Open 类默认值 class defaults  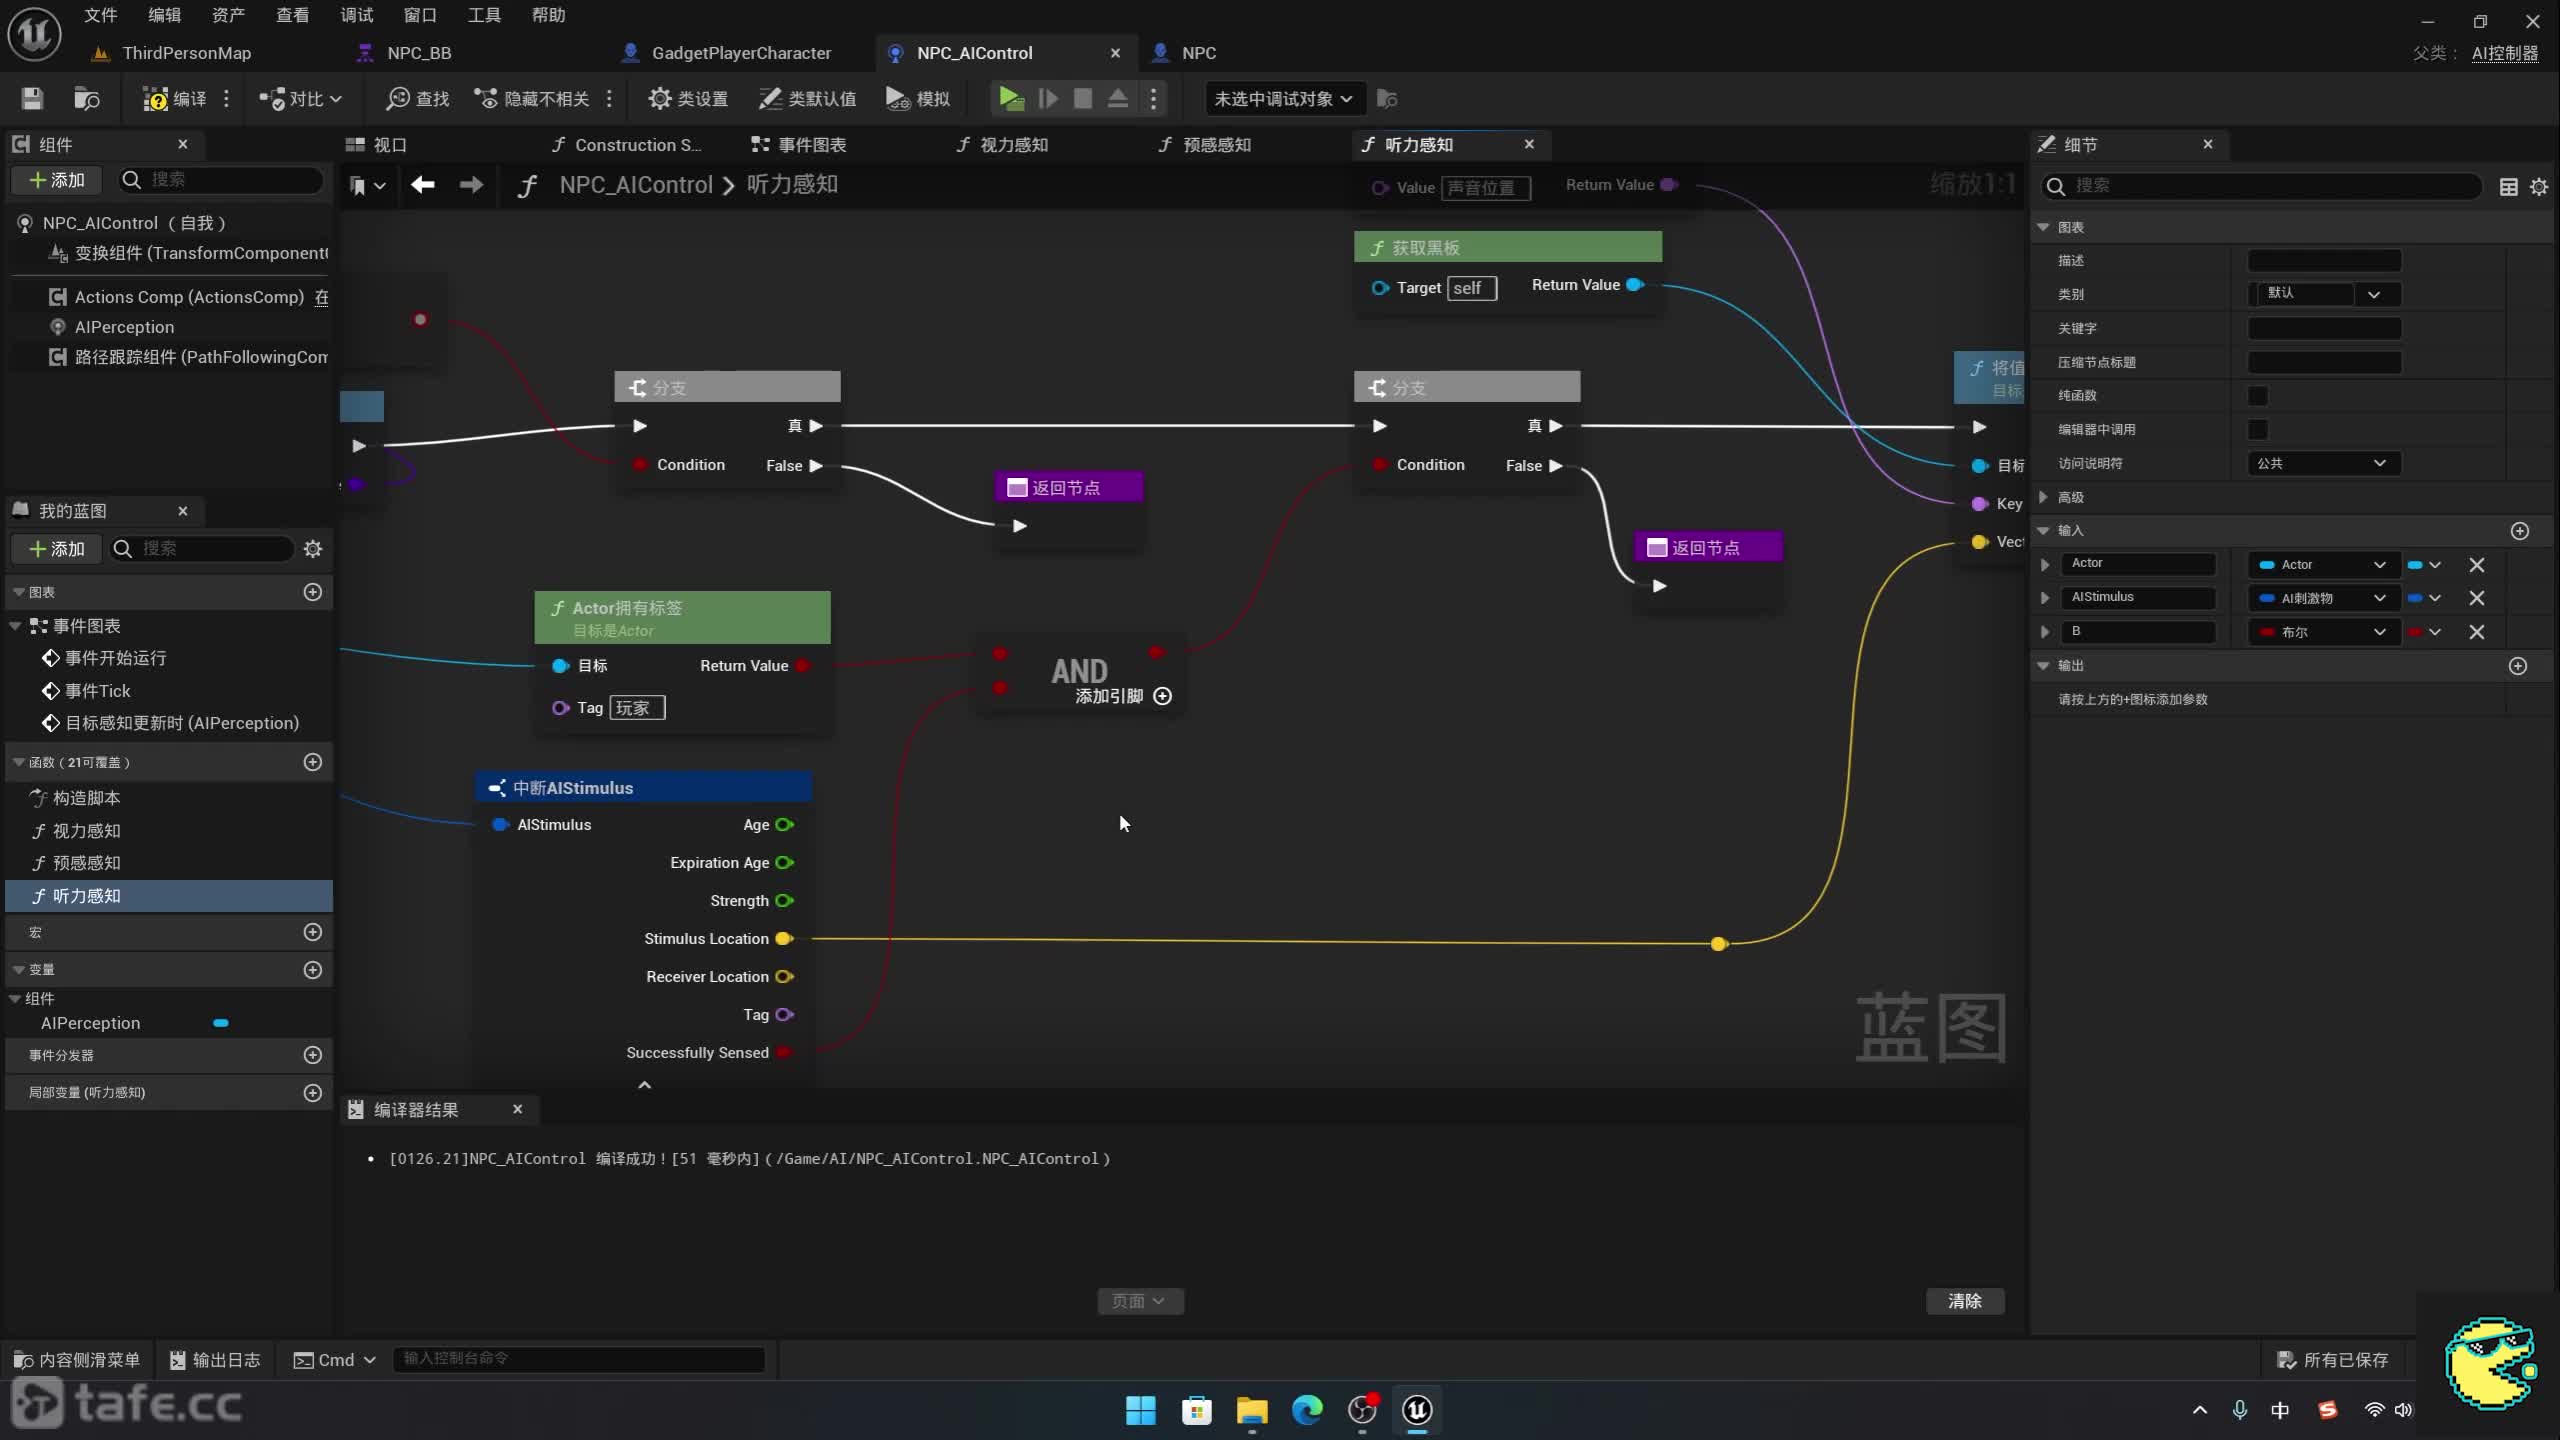[807, 98]
